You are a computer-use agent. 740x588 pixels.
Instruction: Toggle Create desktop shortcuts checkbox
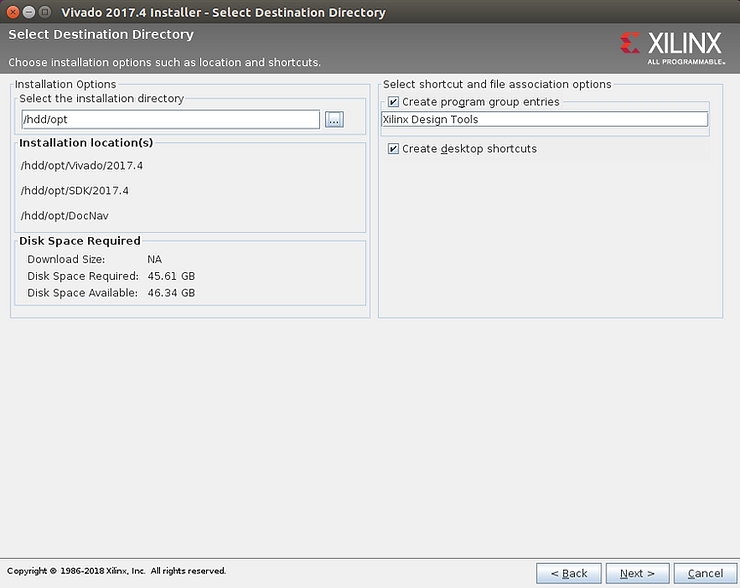[393, 149]
